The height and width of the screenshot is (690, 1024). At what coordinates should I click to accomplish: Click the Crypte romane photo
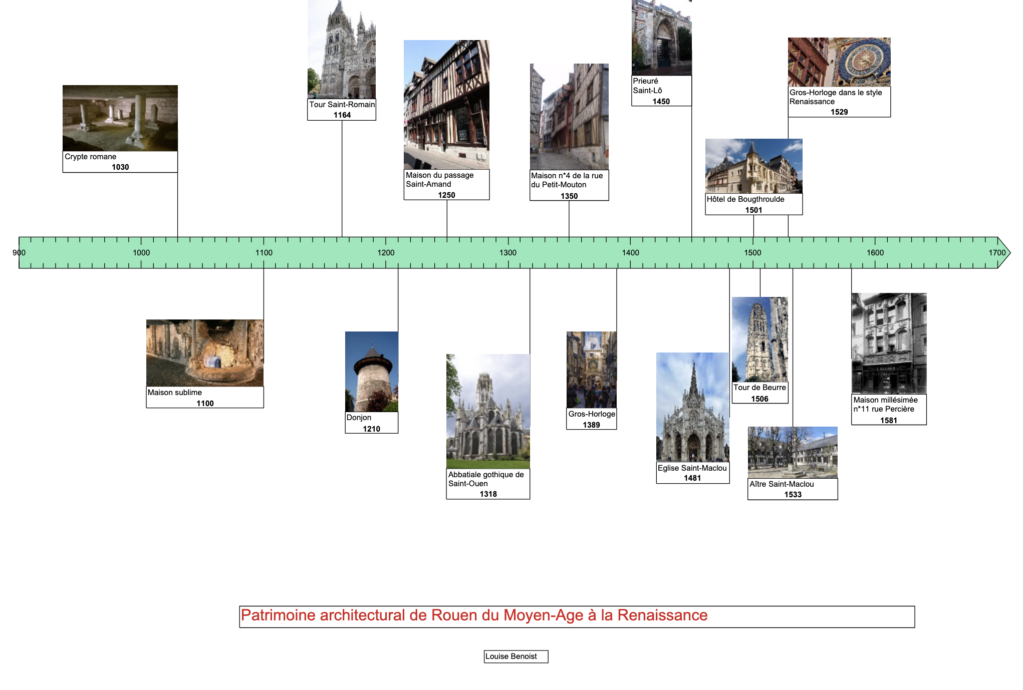coord(120,118)
